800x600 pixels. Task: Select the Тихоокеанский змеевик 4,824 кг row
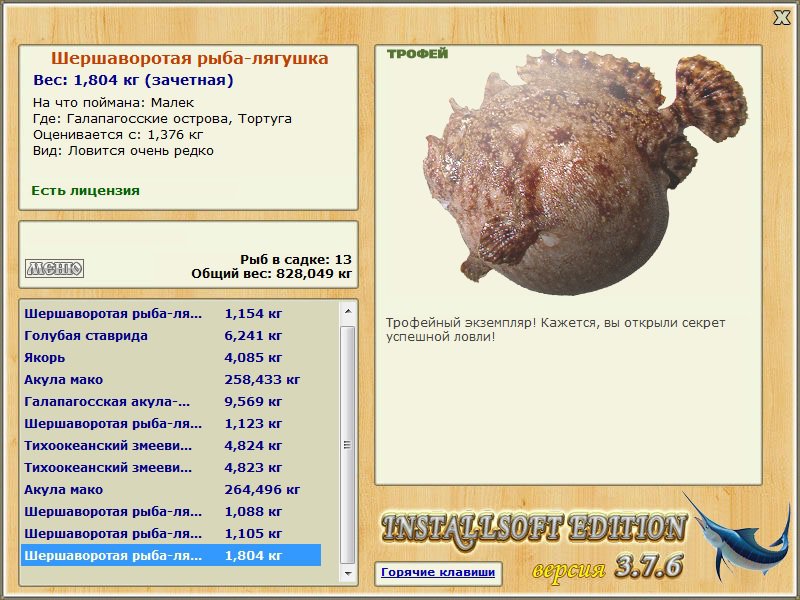[171, 445]
